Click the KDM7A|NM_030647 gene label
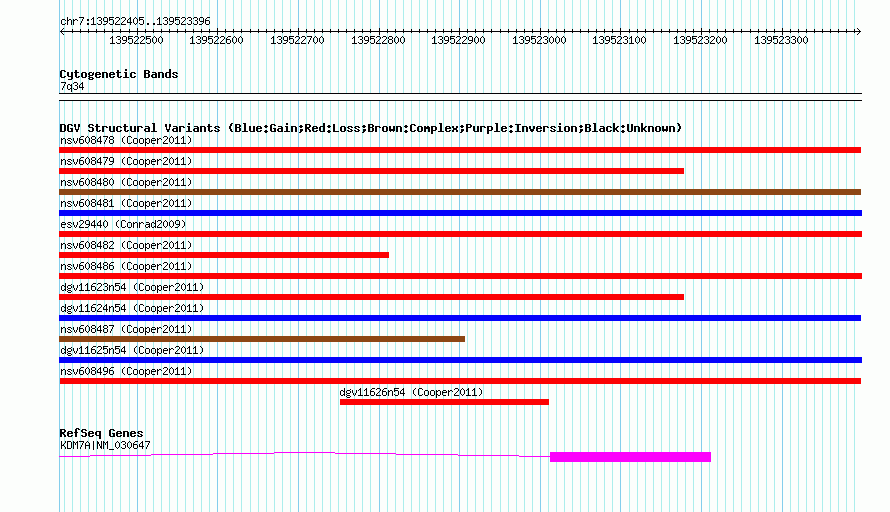This screenshot has width=890, height=512. (x=105, y=446)
